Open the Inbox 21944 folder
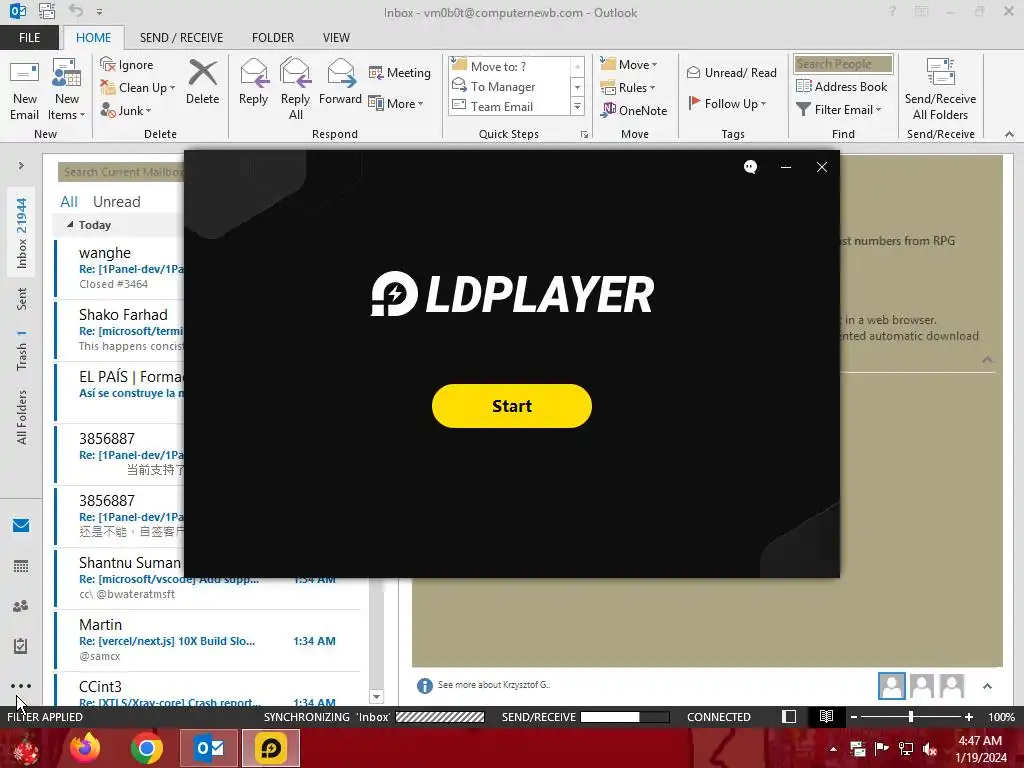1024x768 pixels. tap(22, 233)
